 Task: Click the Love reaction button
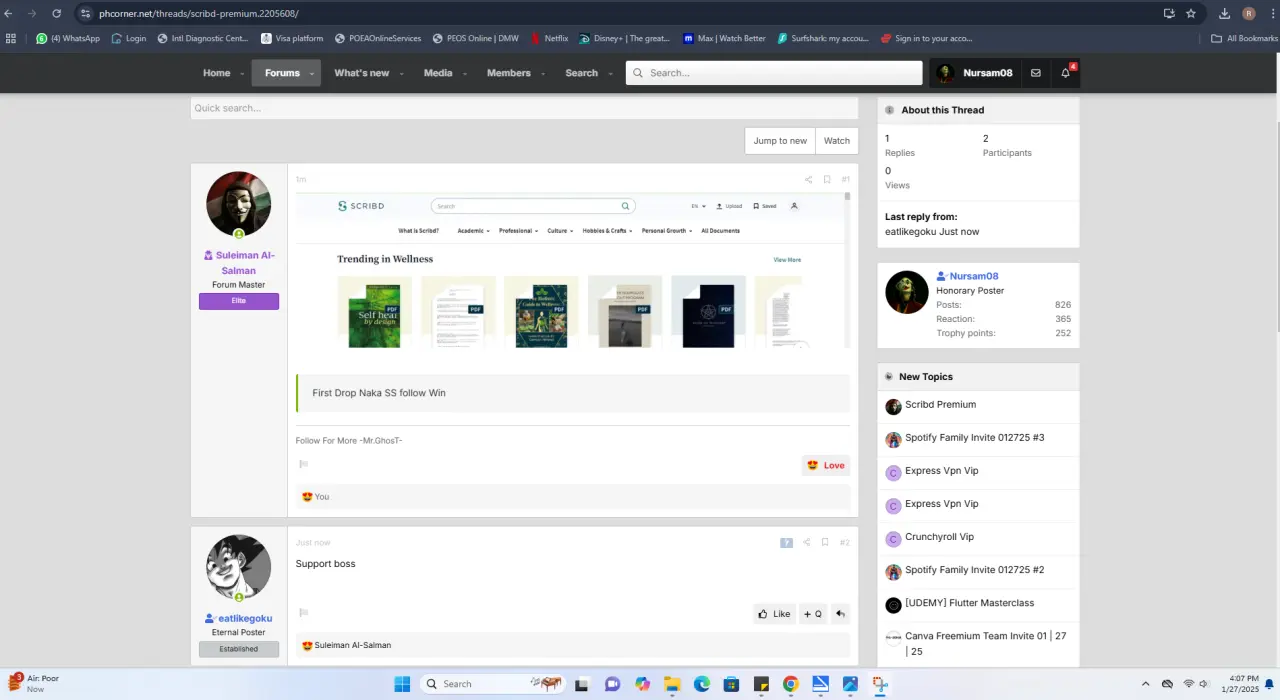(826, 465)
